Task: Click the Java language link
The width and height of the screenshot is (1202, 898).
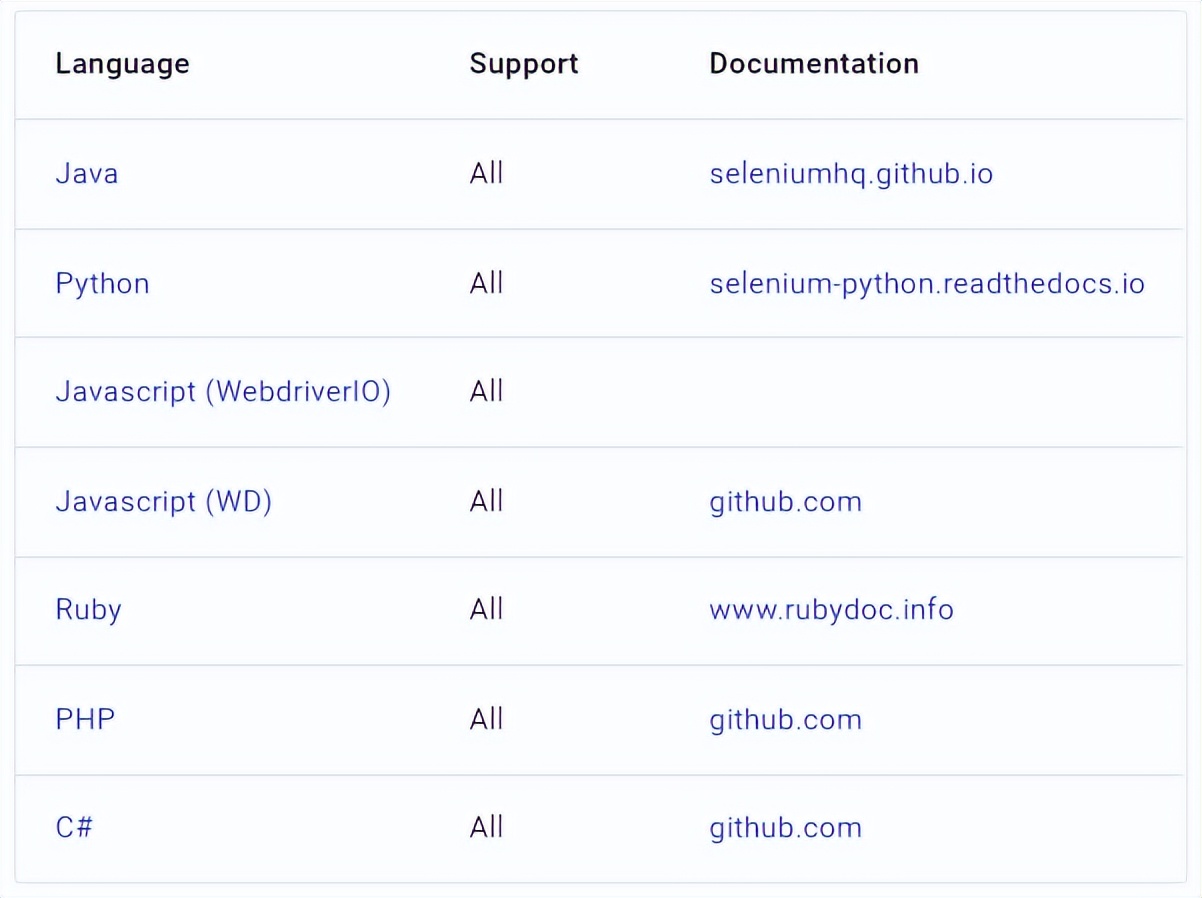Action: (x=87, y=174)
